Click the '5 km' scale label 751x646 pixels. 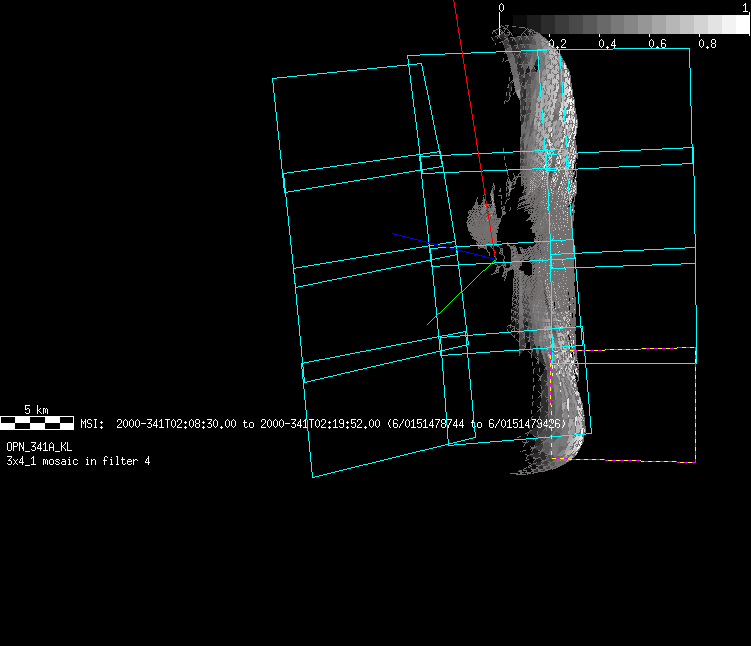(x=36, y=410)
